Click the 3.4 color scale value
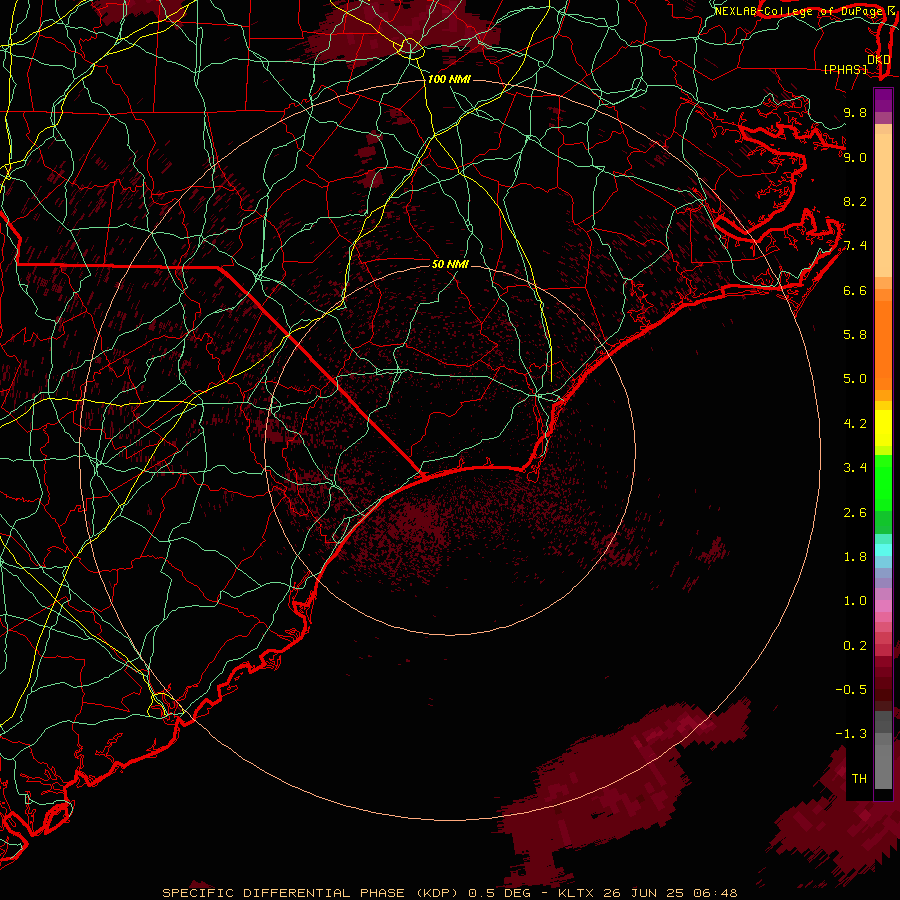 tap(855, 468)
